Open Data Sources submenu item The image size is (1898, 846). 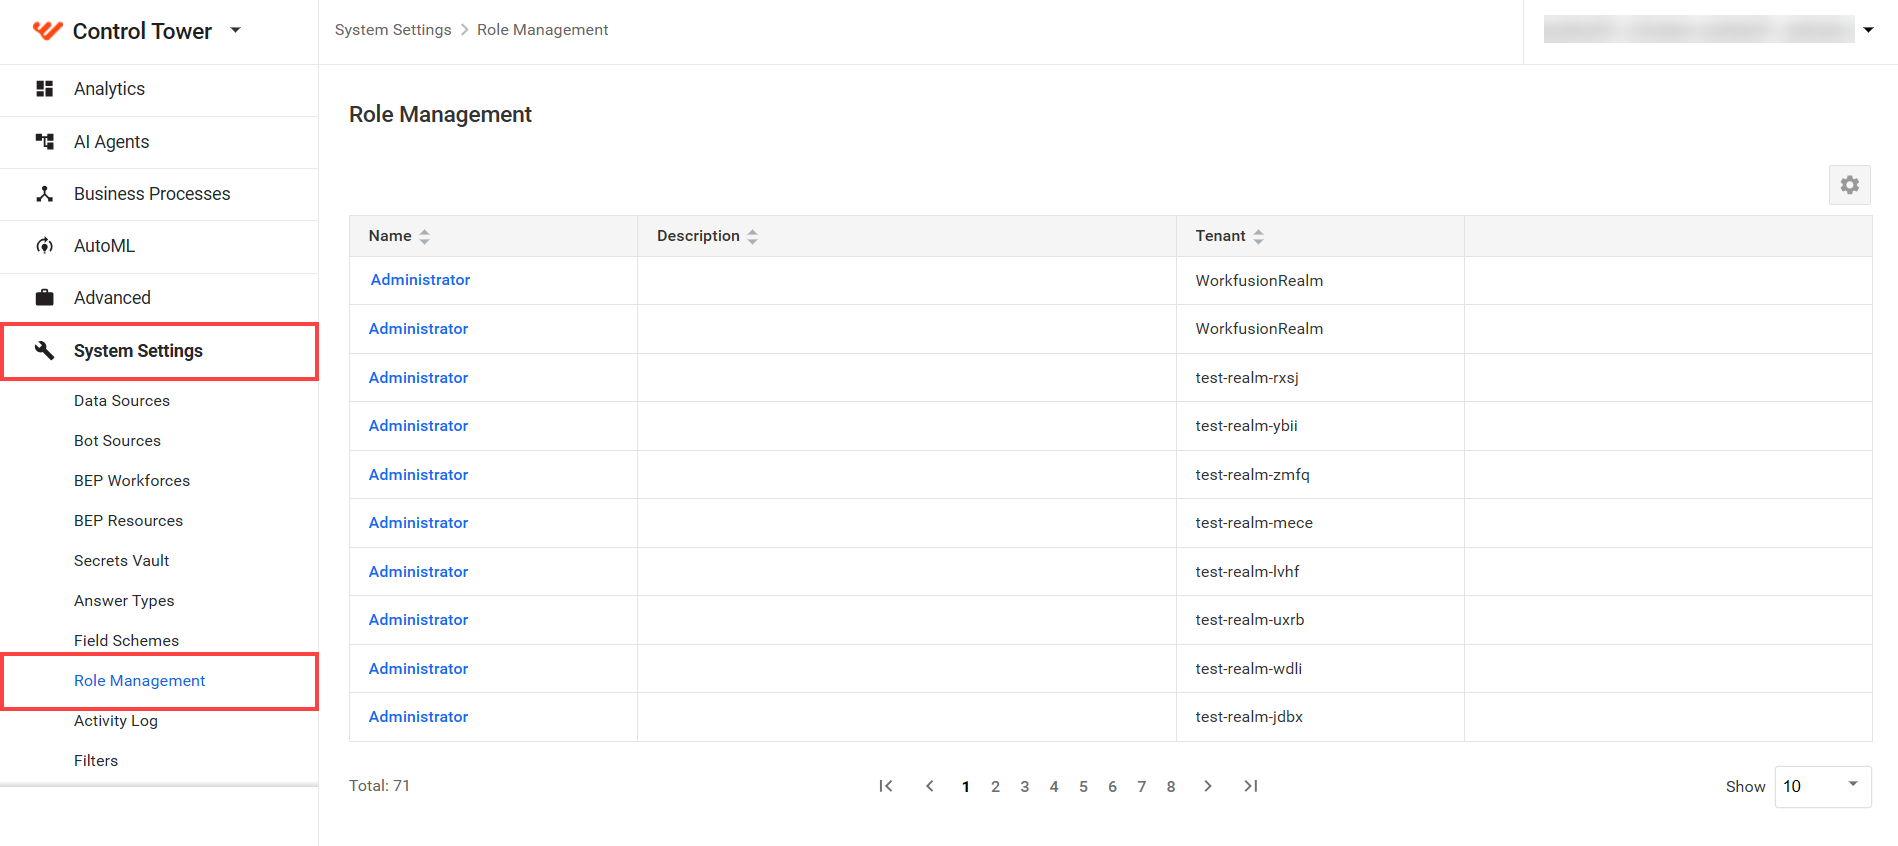click(122, 401)
